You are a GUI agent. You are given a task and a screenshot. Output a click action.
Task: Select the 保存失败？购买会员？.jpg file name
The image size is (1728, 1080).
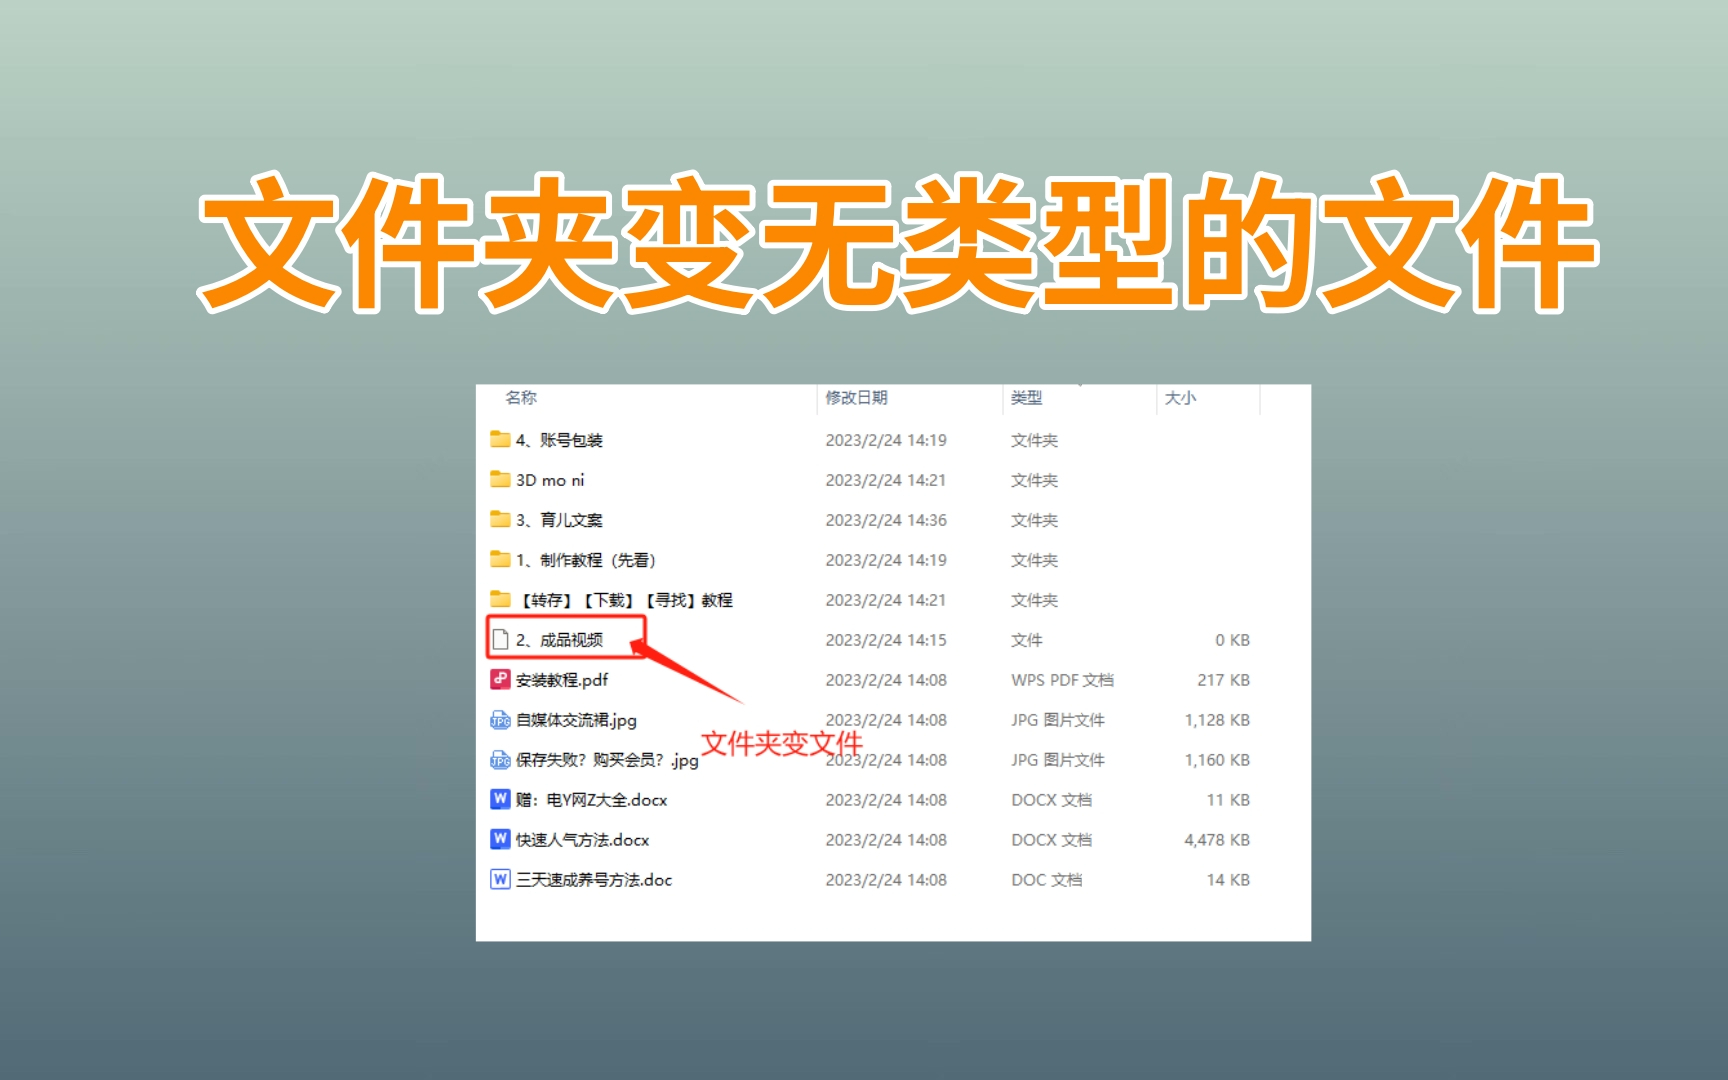pos(607,760)
